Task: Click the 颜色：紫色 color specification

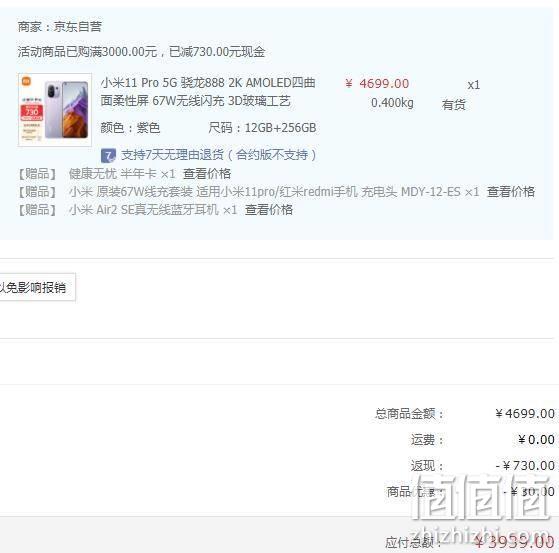Action: [x=130, y=128]
